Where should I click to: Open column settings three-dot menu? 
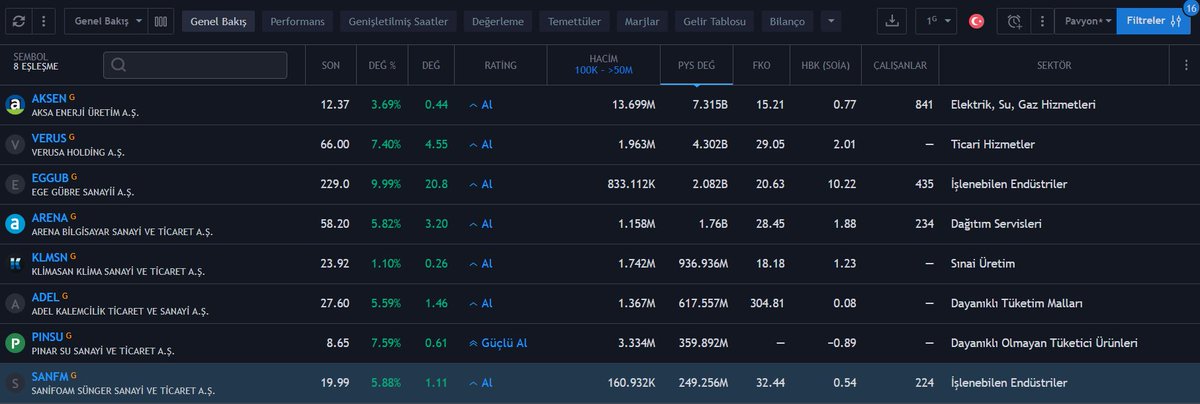tap(1185, 65)
